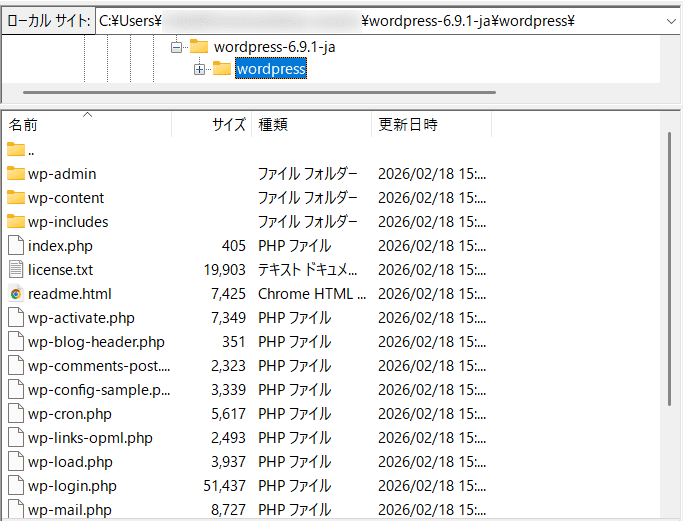Click the parent directory '..' folder icon
This screenshot has height=521, width=683.
[16, 150]
